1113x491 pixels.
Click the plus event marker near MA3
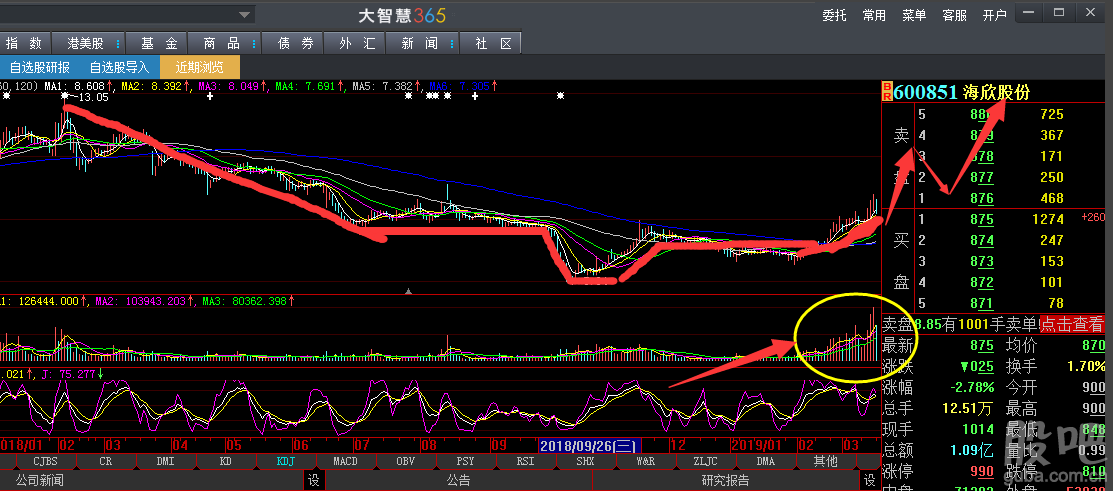[x=209, y=95]
